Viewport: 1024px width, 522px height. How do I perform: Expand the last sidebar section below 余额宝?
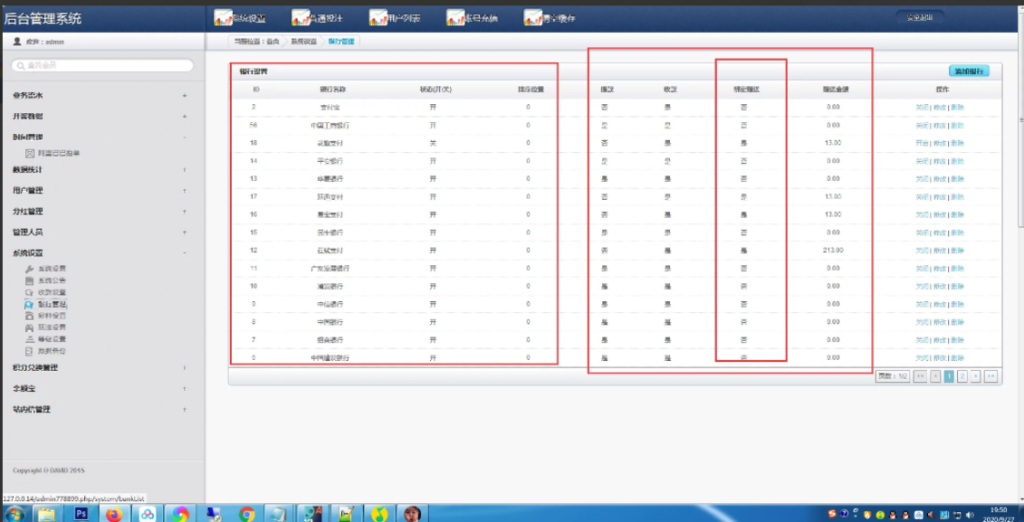(x=184, y=410)
